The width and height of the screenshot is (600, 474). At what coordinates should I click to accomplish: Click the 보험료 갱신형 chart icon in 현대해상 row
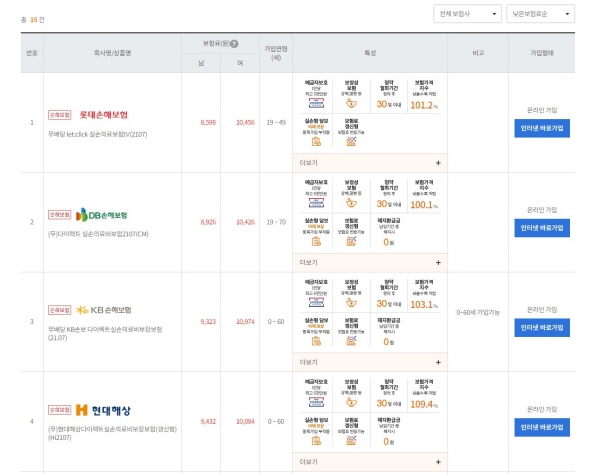[351, 440]
